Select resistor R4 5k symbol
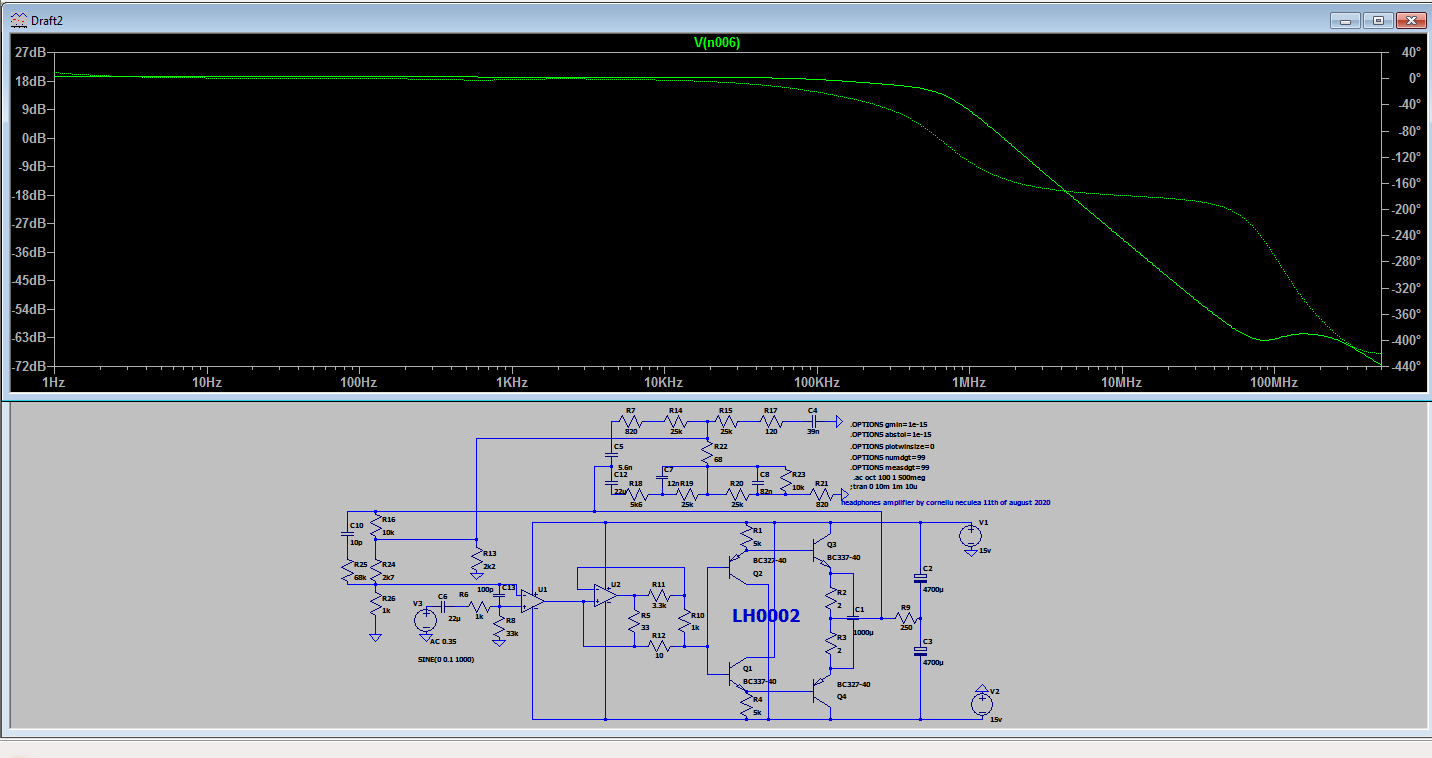Viewport: 1432px width, 758px height. pos(745,705)
